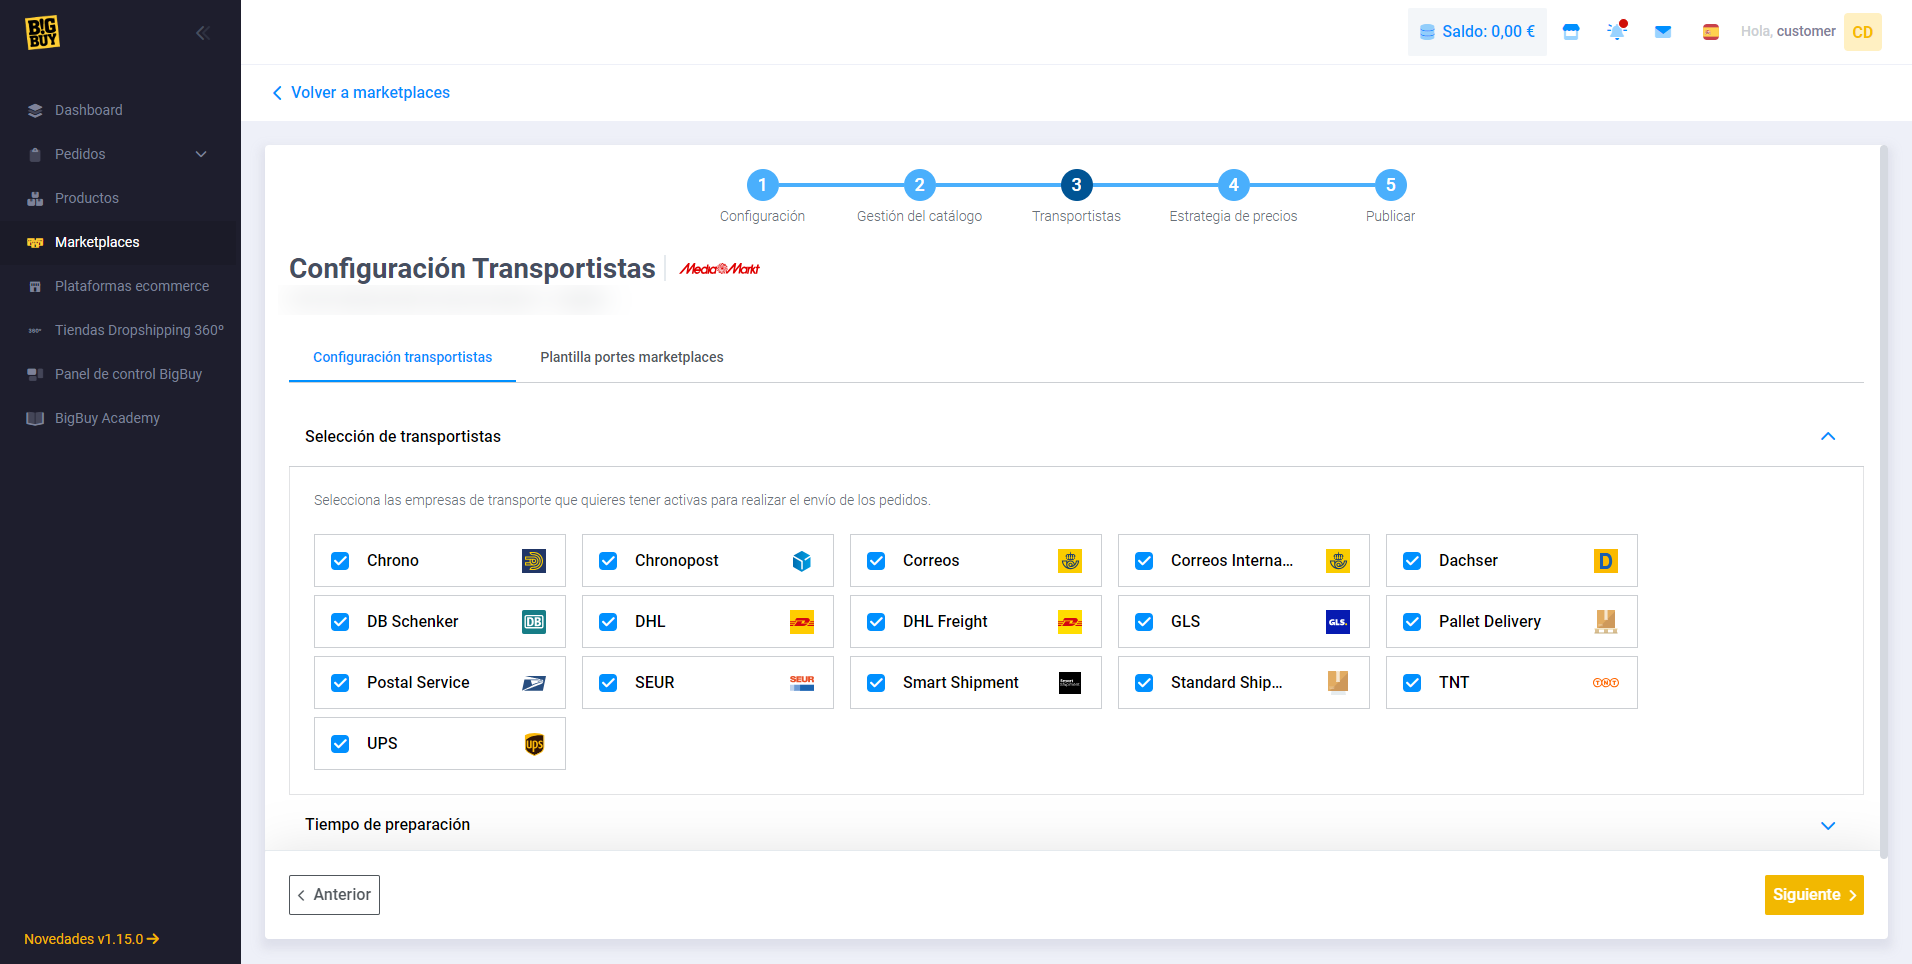This screenshot has width=1912, height=964.
Task: Toggle the DHL Freight checkbox
Action: pos(876,622)
